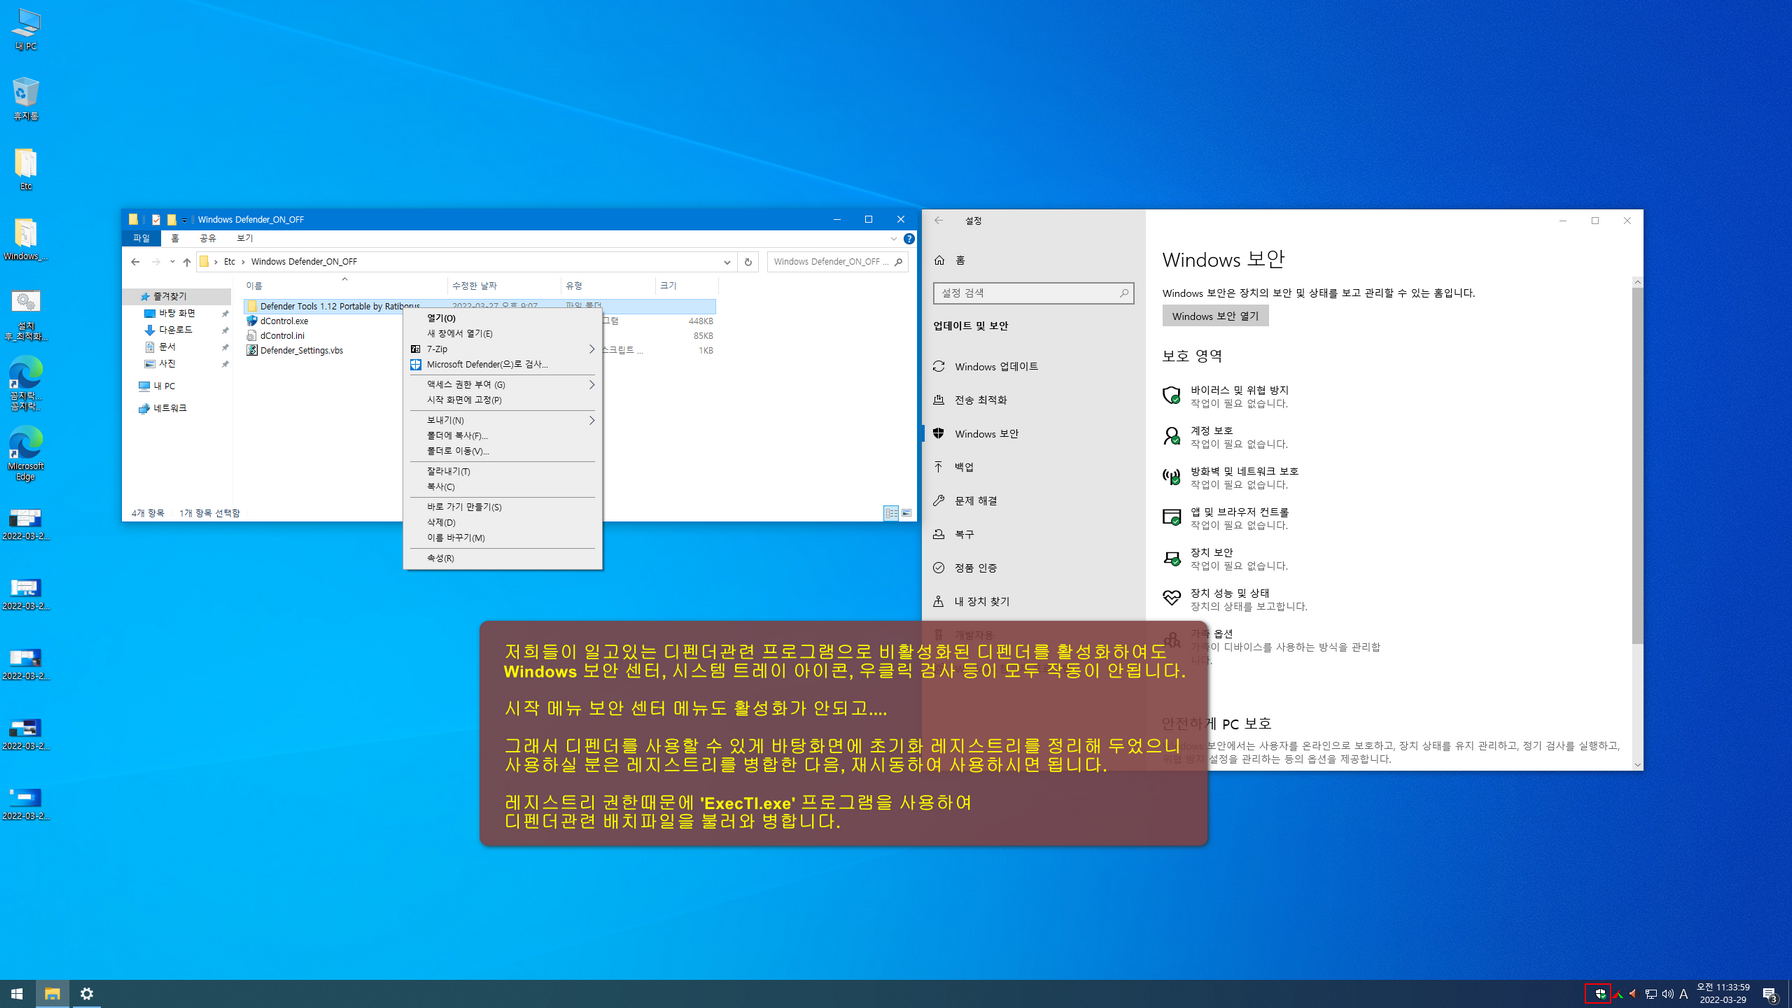1792x1008 pixels.
Task: Sort files by 수정한 날짜 column
Action: click(x=504, y=286)
